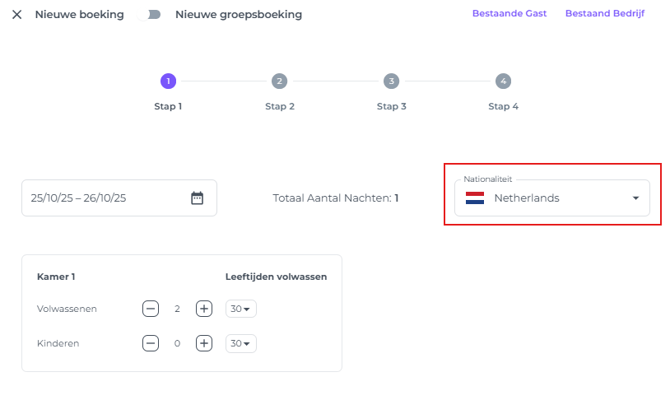Jump to Stap 2 circle
The height and width of the screenshot is (414, 670).
pos(279,81)
